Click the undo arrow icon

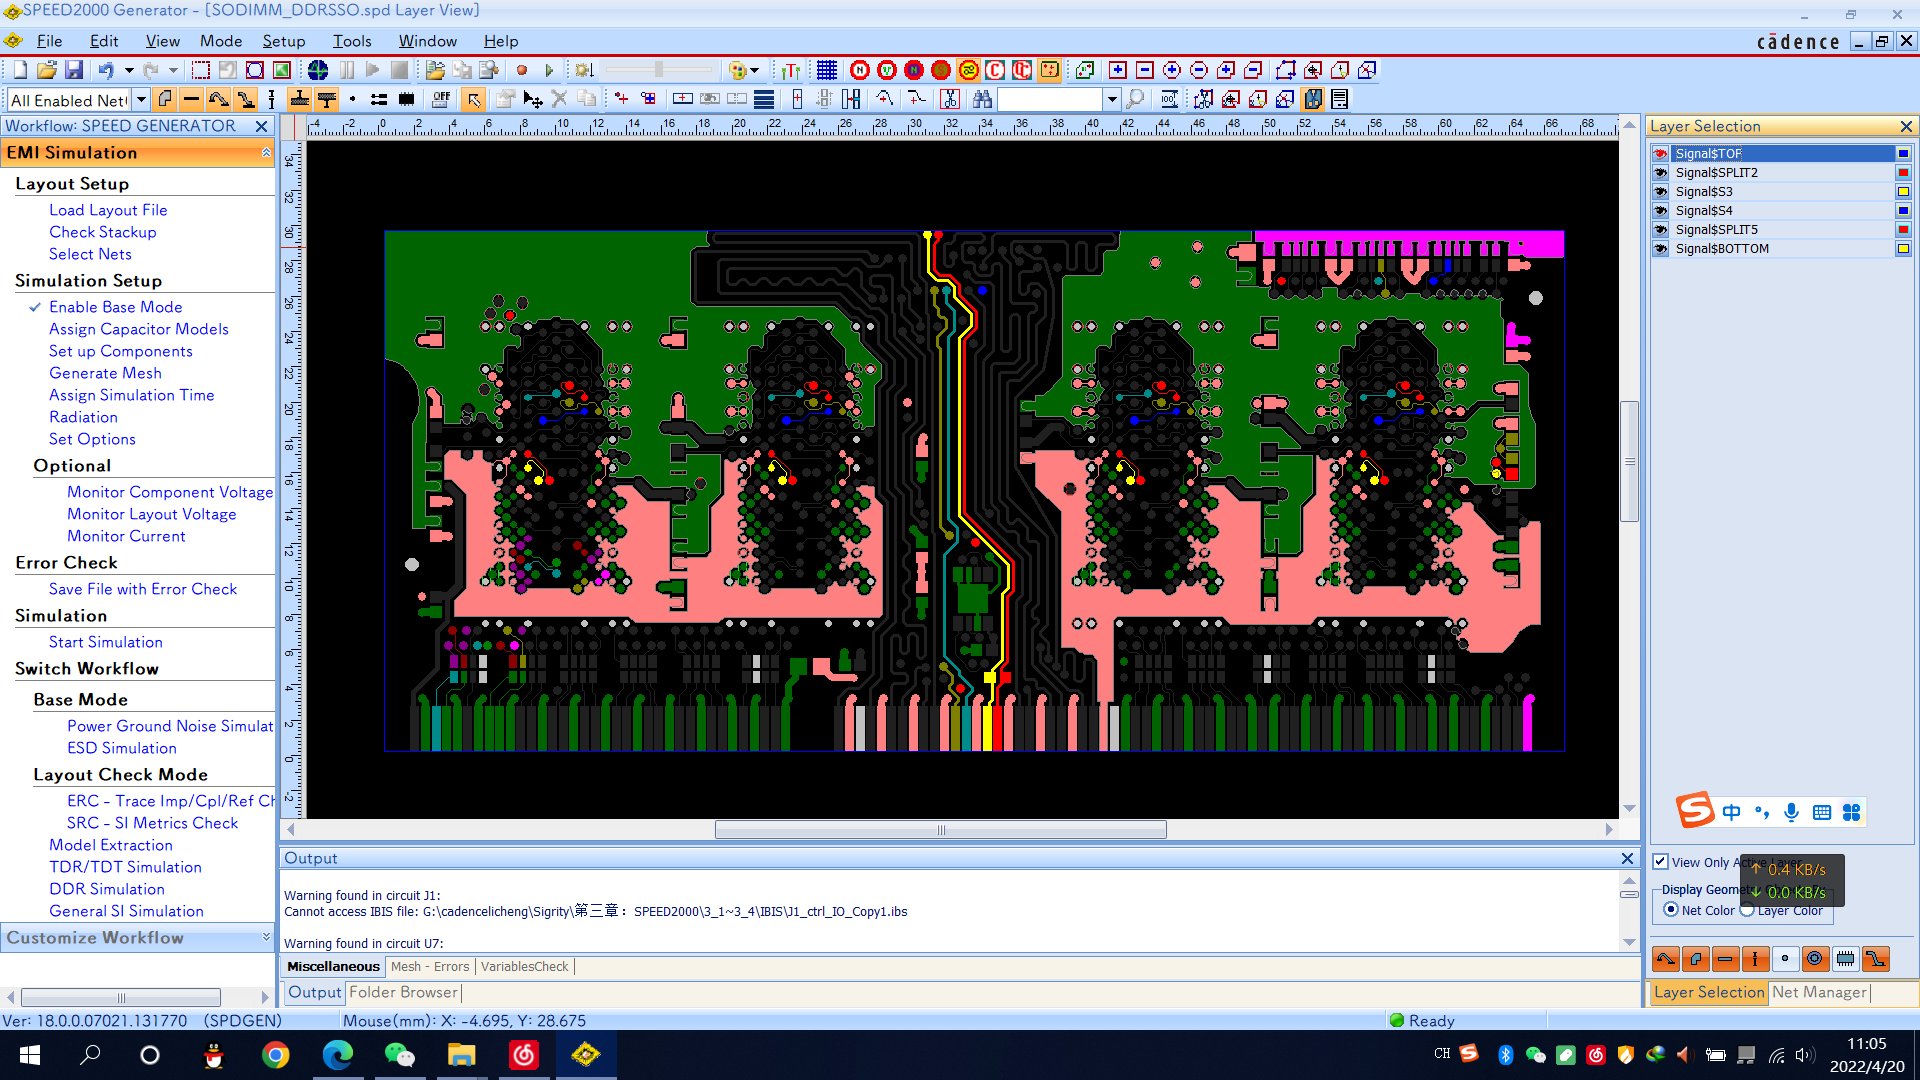106,70
